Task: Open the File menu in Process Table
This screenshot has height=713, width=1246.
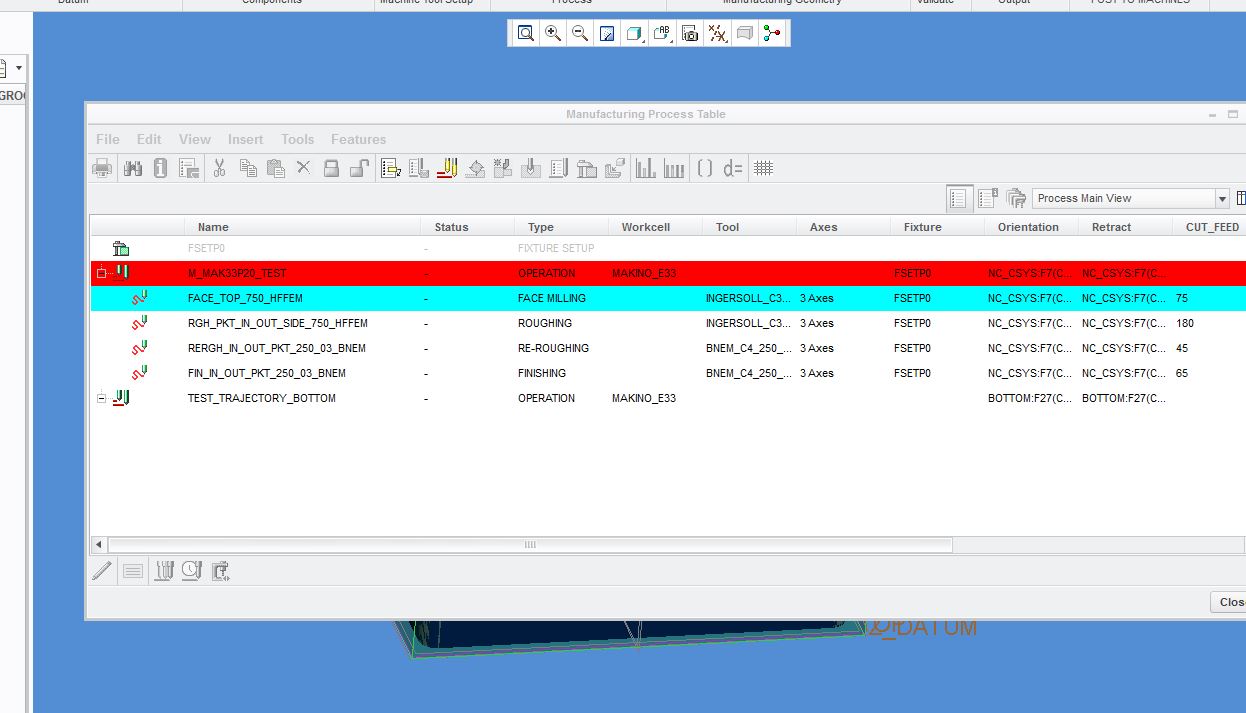Action: pos(108,139)
